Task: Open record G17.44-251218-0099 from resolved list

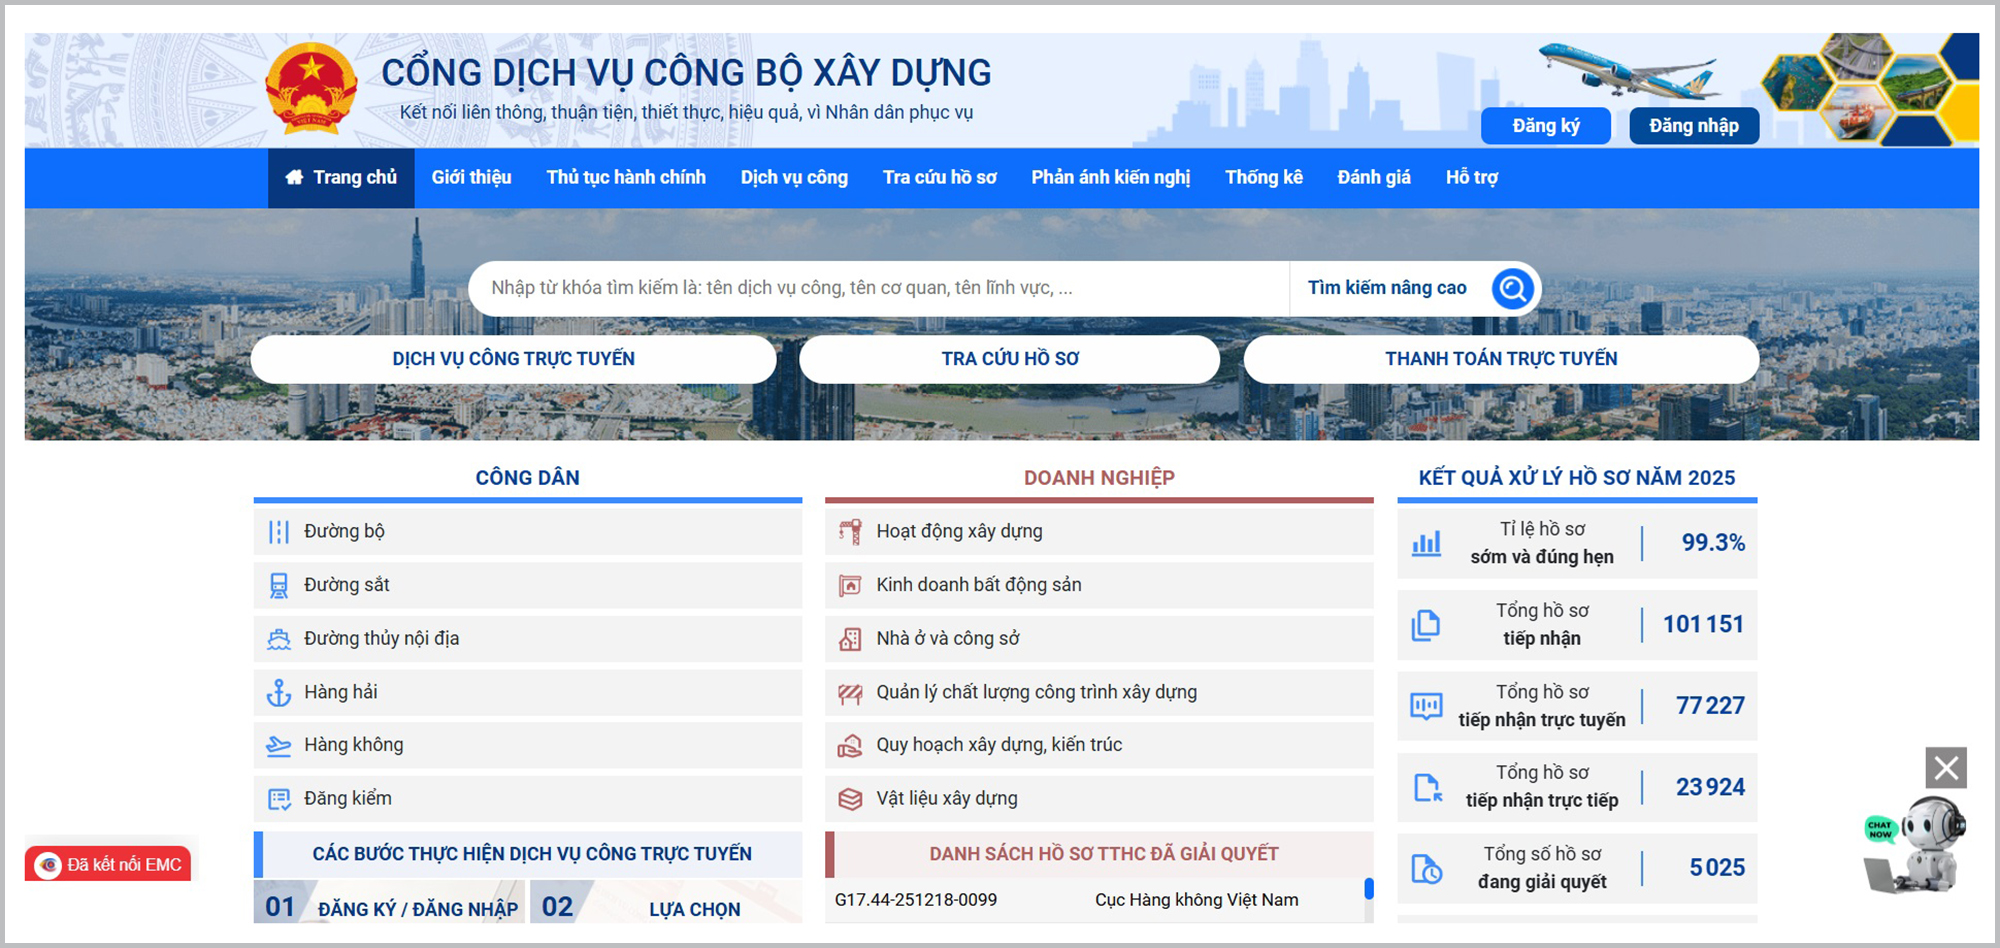Action: [916, 899]
